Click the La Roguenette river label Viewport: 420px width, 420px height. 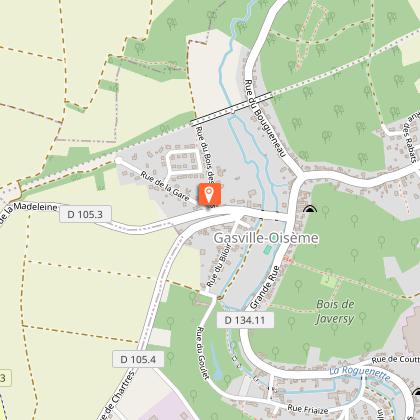pyautogui.click(x=360, y=373)
